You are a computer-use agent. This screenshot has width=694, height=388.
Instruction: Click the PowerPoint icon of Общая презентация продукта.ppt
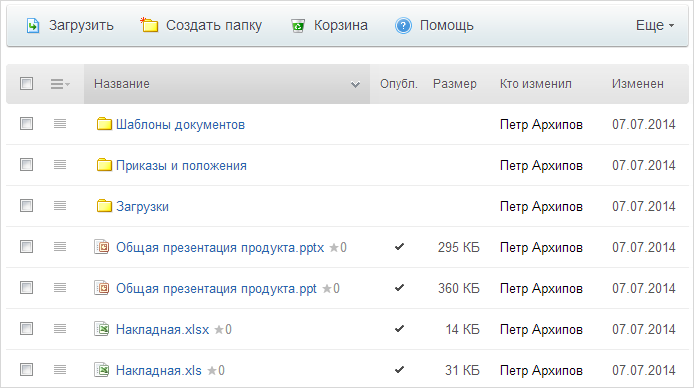coord(102,288)
